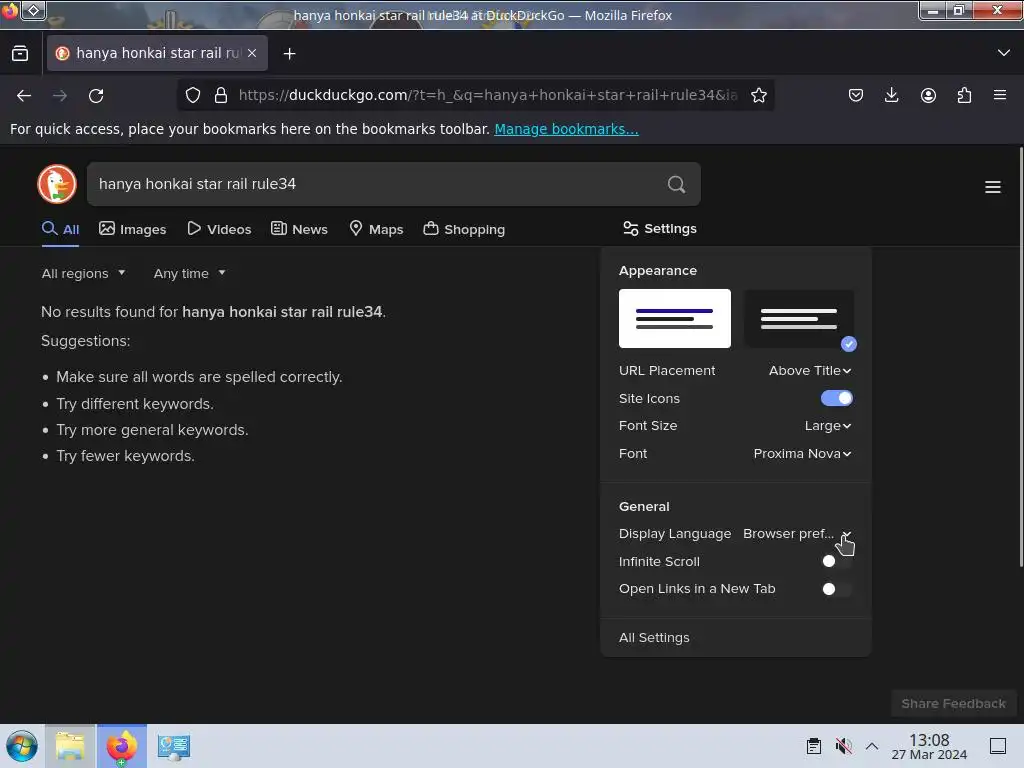Click the muted volume tray icon
1024x768 pixels.
[x=843, y=746]
